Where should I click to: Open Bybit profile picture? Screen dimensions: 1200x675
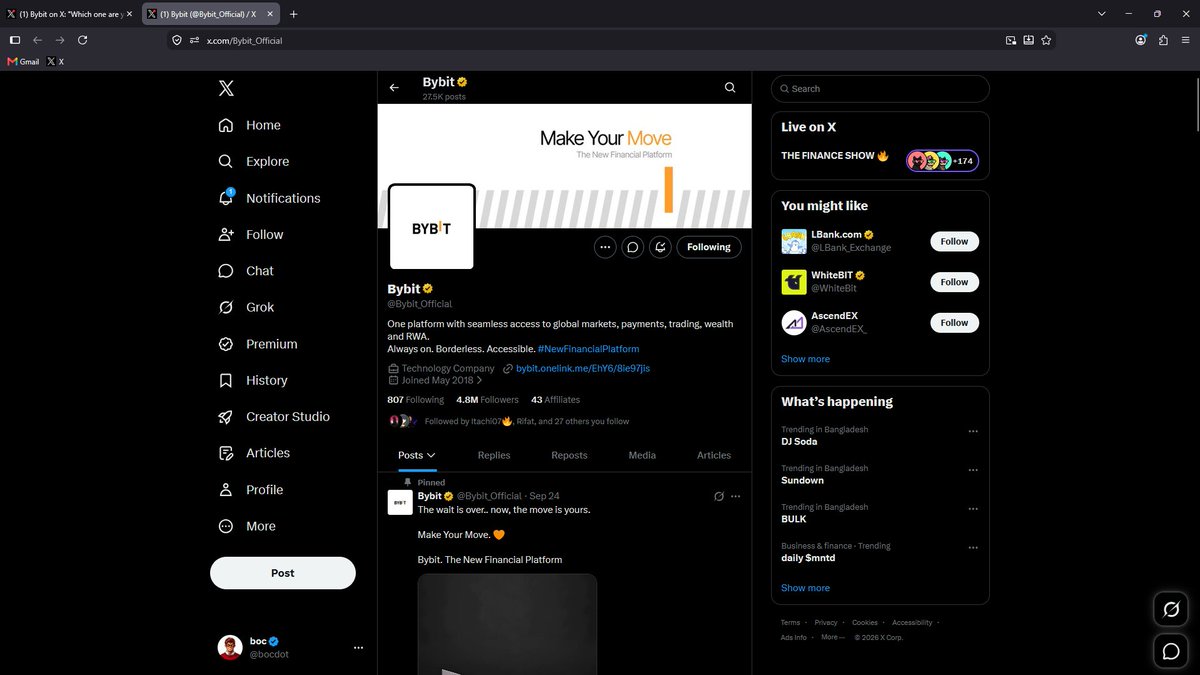click(431, 227)
